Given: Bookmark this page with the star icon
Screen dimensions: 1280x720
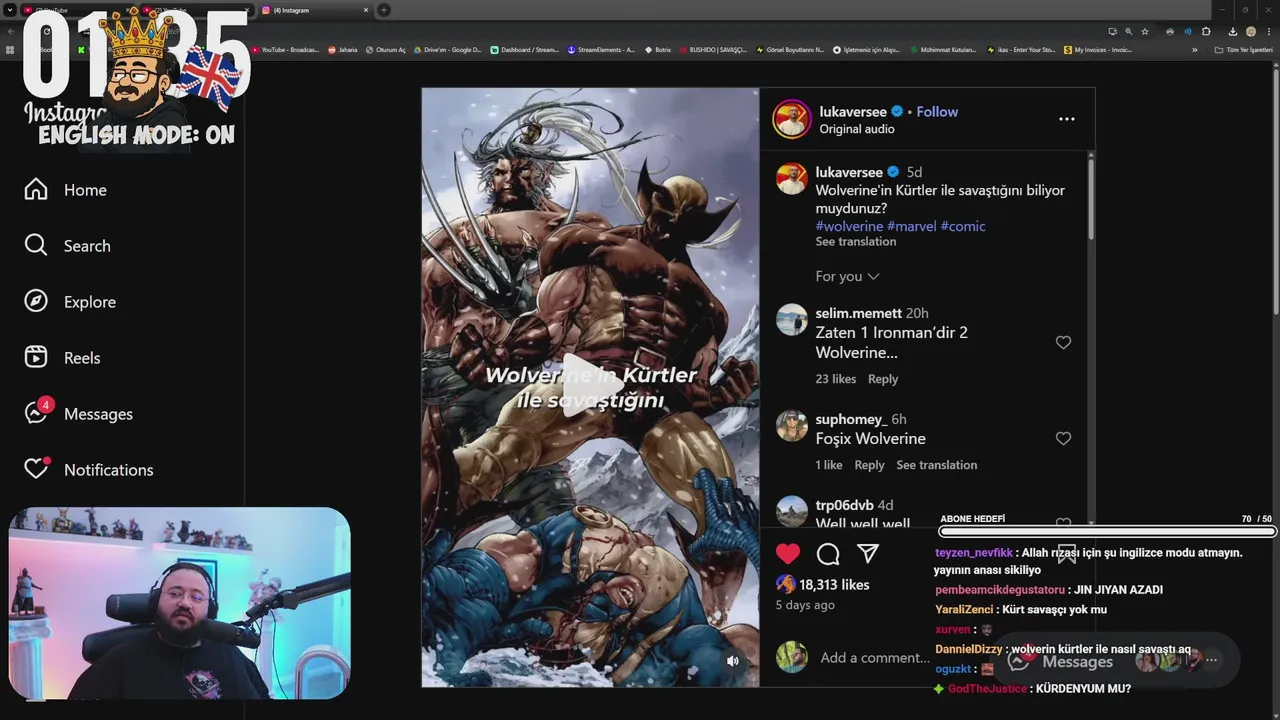Looking at the screenshot, I should 1145,32.
